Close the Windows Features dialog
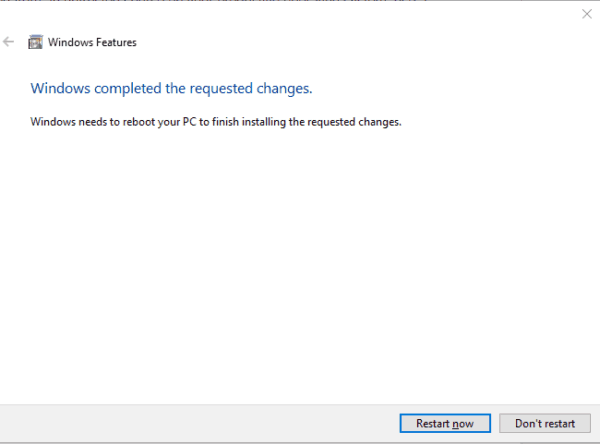This screenshot has width=600, height=444. point(586,14)
